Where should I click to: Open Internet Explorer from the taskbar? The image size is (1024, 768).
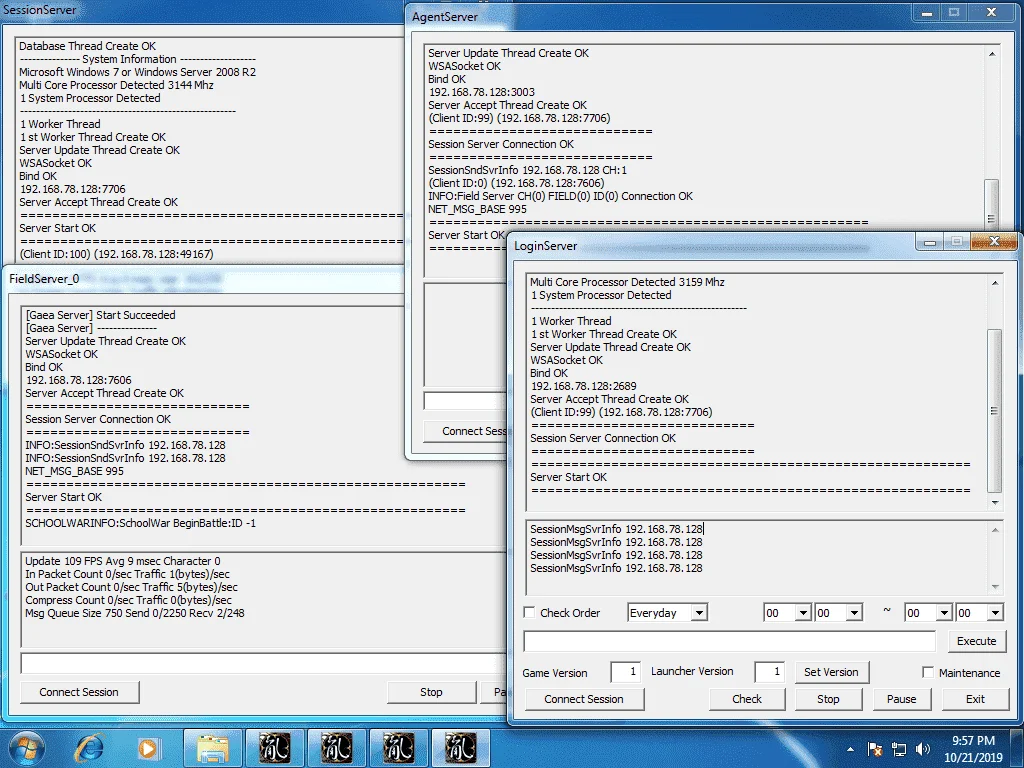88,748
